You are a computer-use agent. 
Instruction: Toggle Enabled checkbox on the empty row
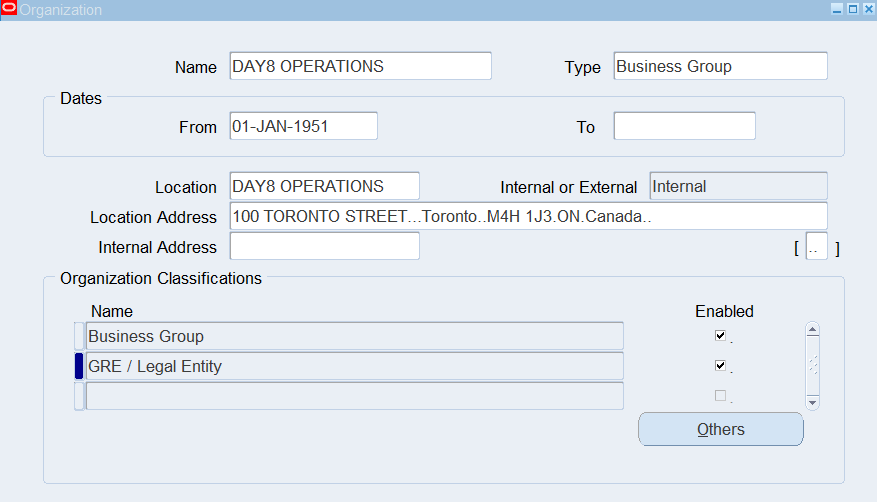[x=720, y=396]
